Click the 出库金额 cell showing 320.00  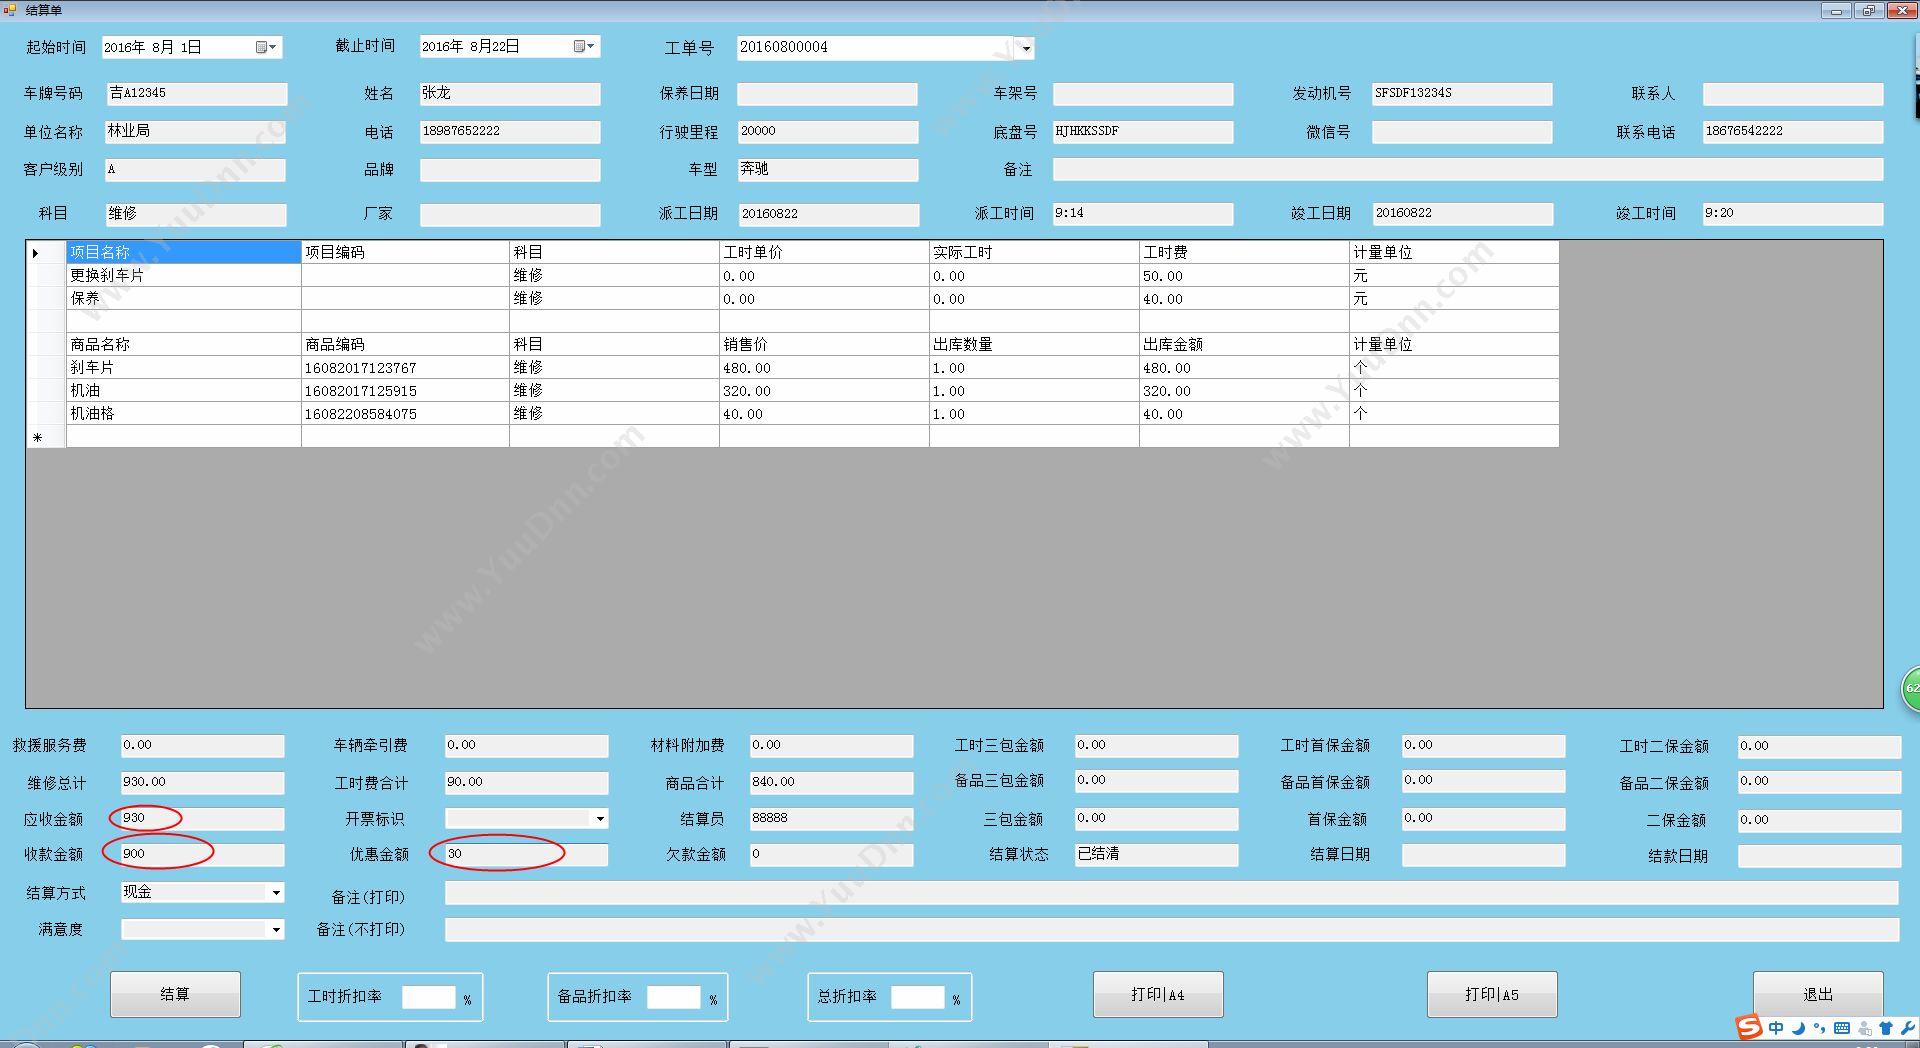click(x=1244, y=391)
